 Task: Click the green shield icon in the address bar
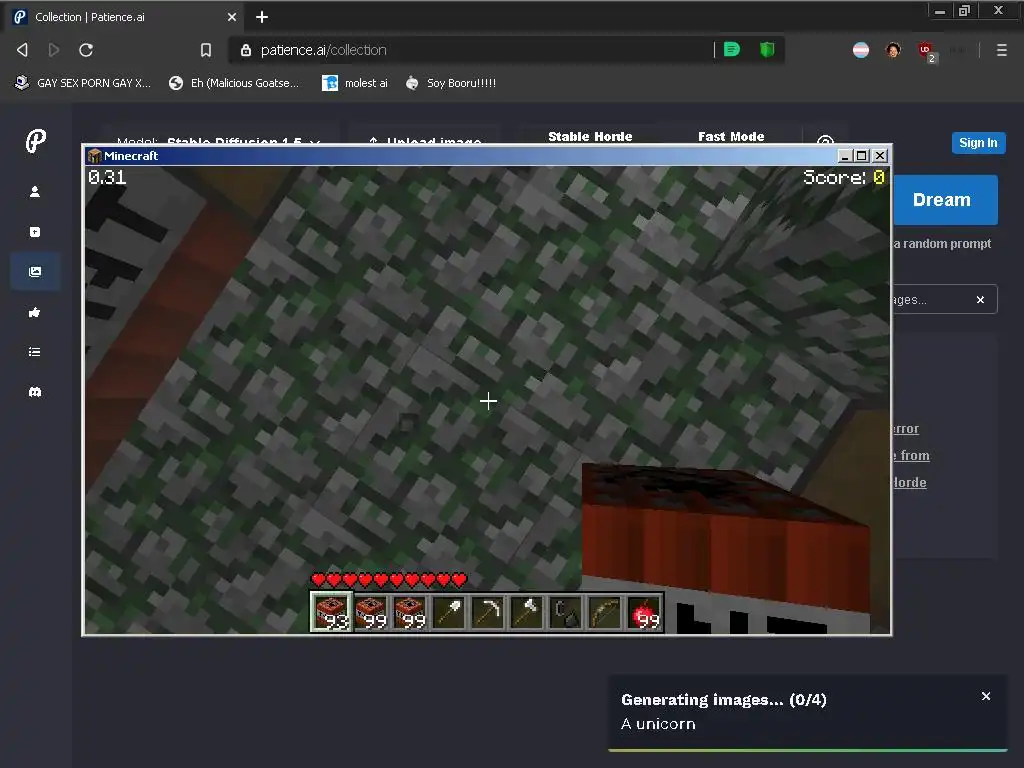767,50
